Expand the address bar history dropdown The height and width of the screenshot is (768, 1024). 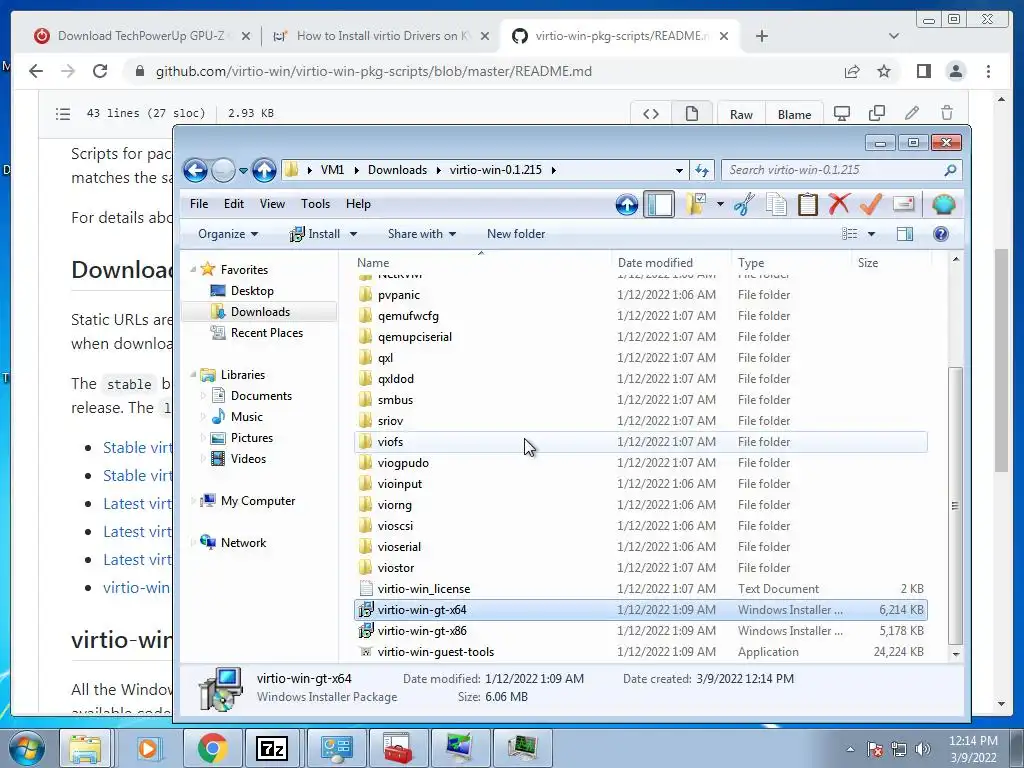click(x=679, y=170)
